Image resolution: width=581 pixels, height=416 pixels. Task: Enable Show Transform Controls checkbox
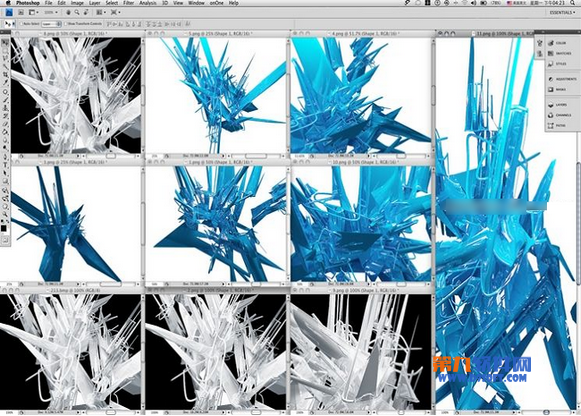click(65, 24)
